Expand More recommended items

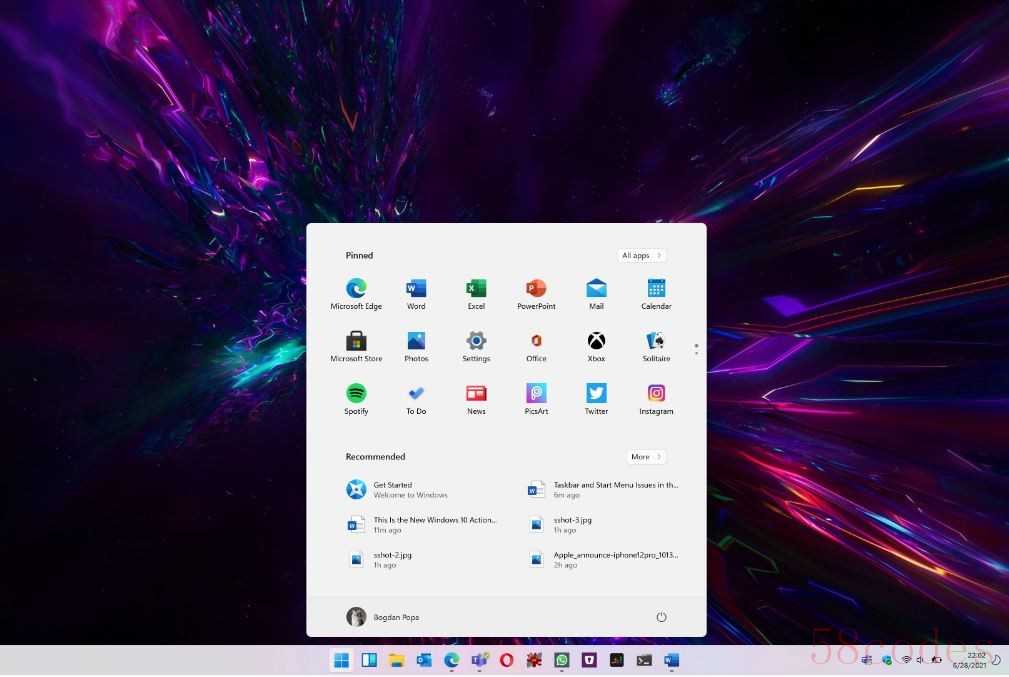point(645,457)
